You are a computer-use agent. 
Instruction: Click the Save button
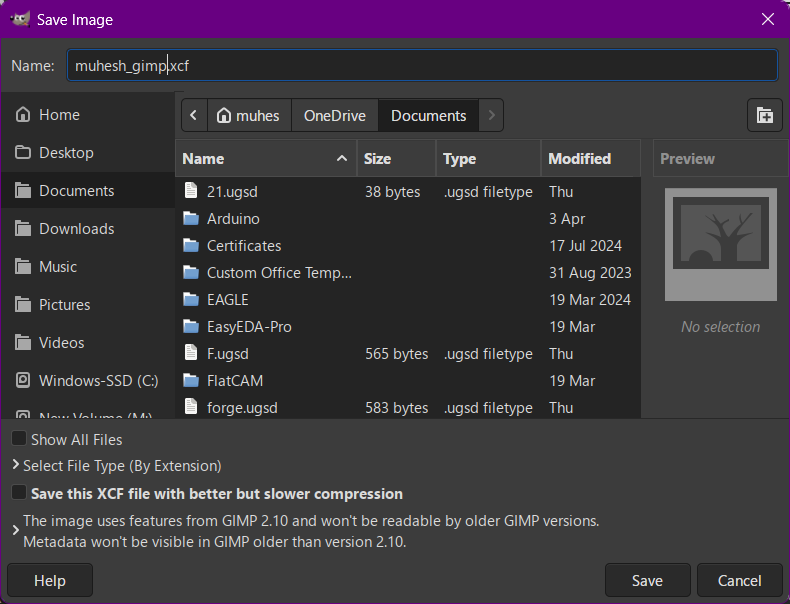point(647,580)
